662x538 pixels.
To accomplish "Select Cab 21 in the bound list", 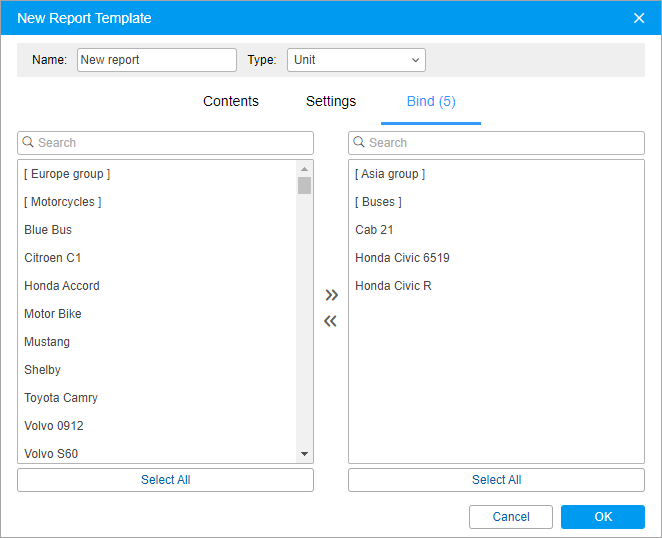I will pos(374,230).
